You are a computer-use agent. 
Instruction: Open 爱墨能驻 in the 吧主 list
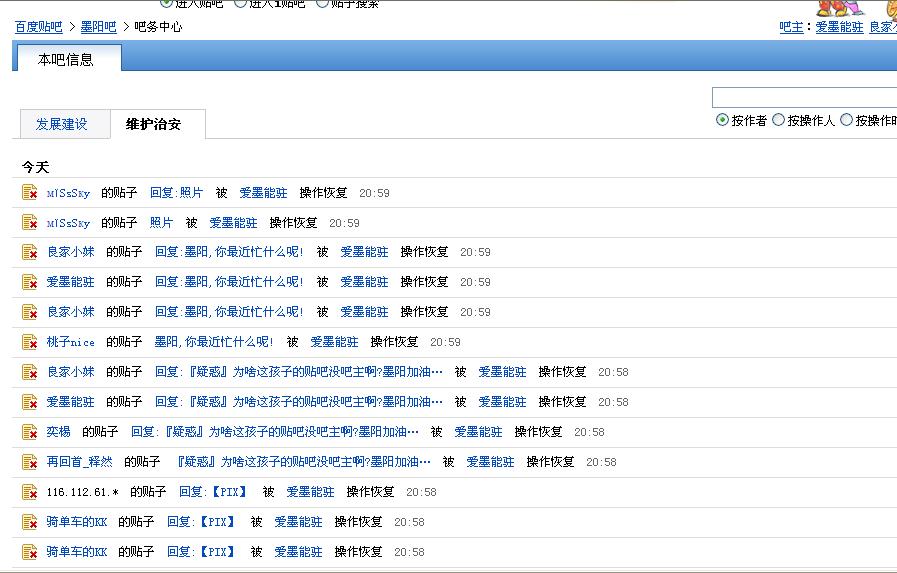tap(839, 27)
